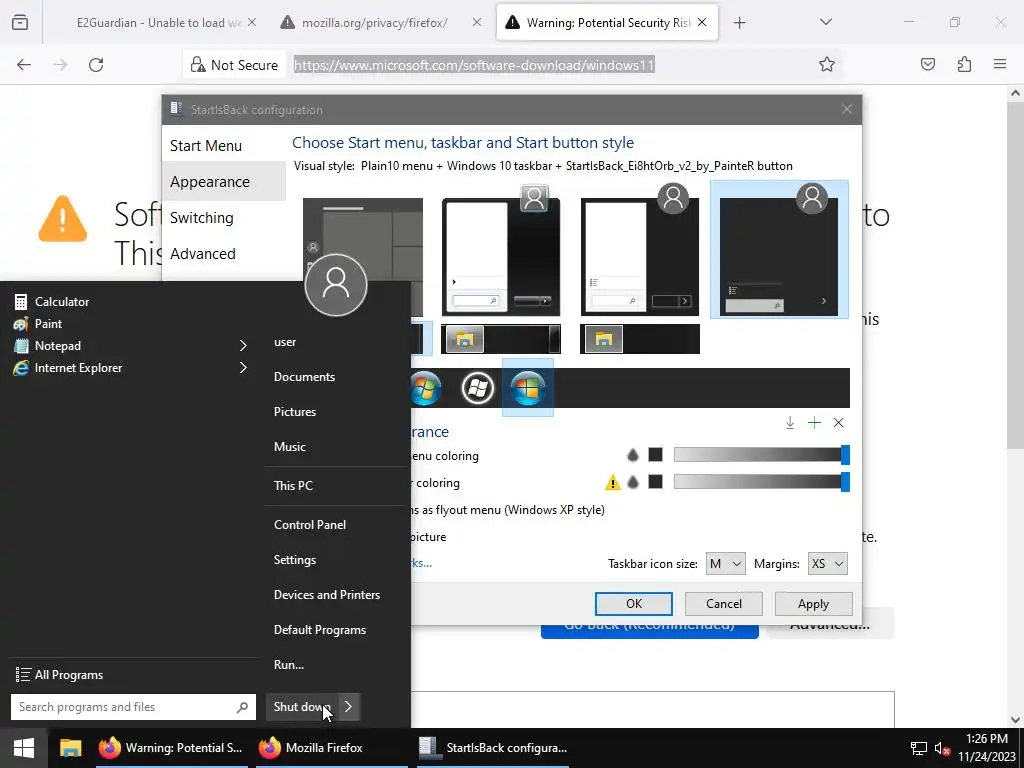Click the plus icon to add an orb
The height and width of the screenshot is (768, 1024).
click(814, 423)
